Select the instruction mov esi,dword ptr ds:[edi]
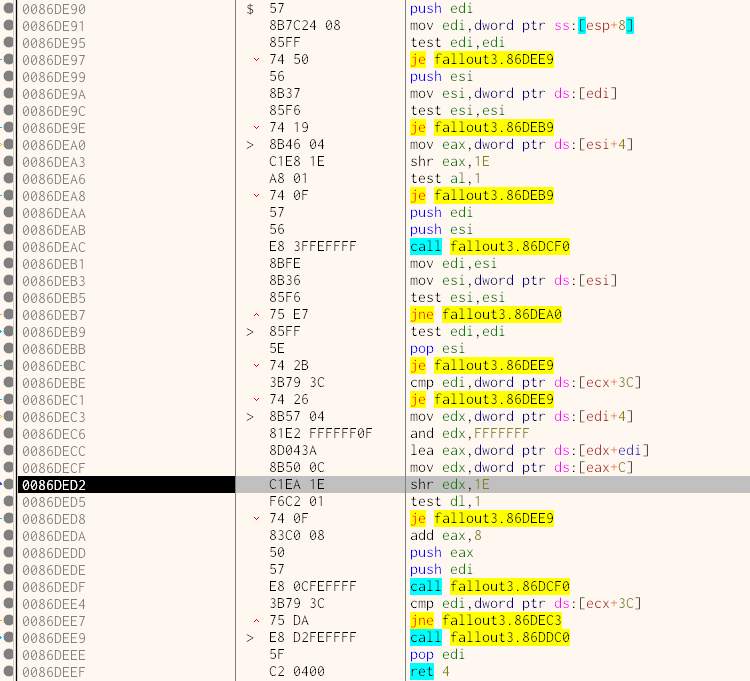 pyautogui.click(x=514, y=93)
